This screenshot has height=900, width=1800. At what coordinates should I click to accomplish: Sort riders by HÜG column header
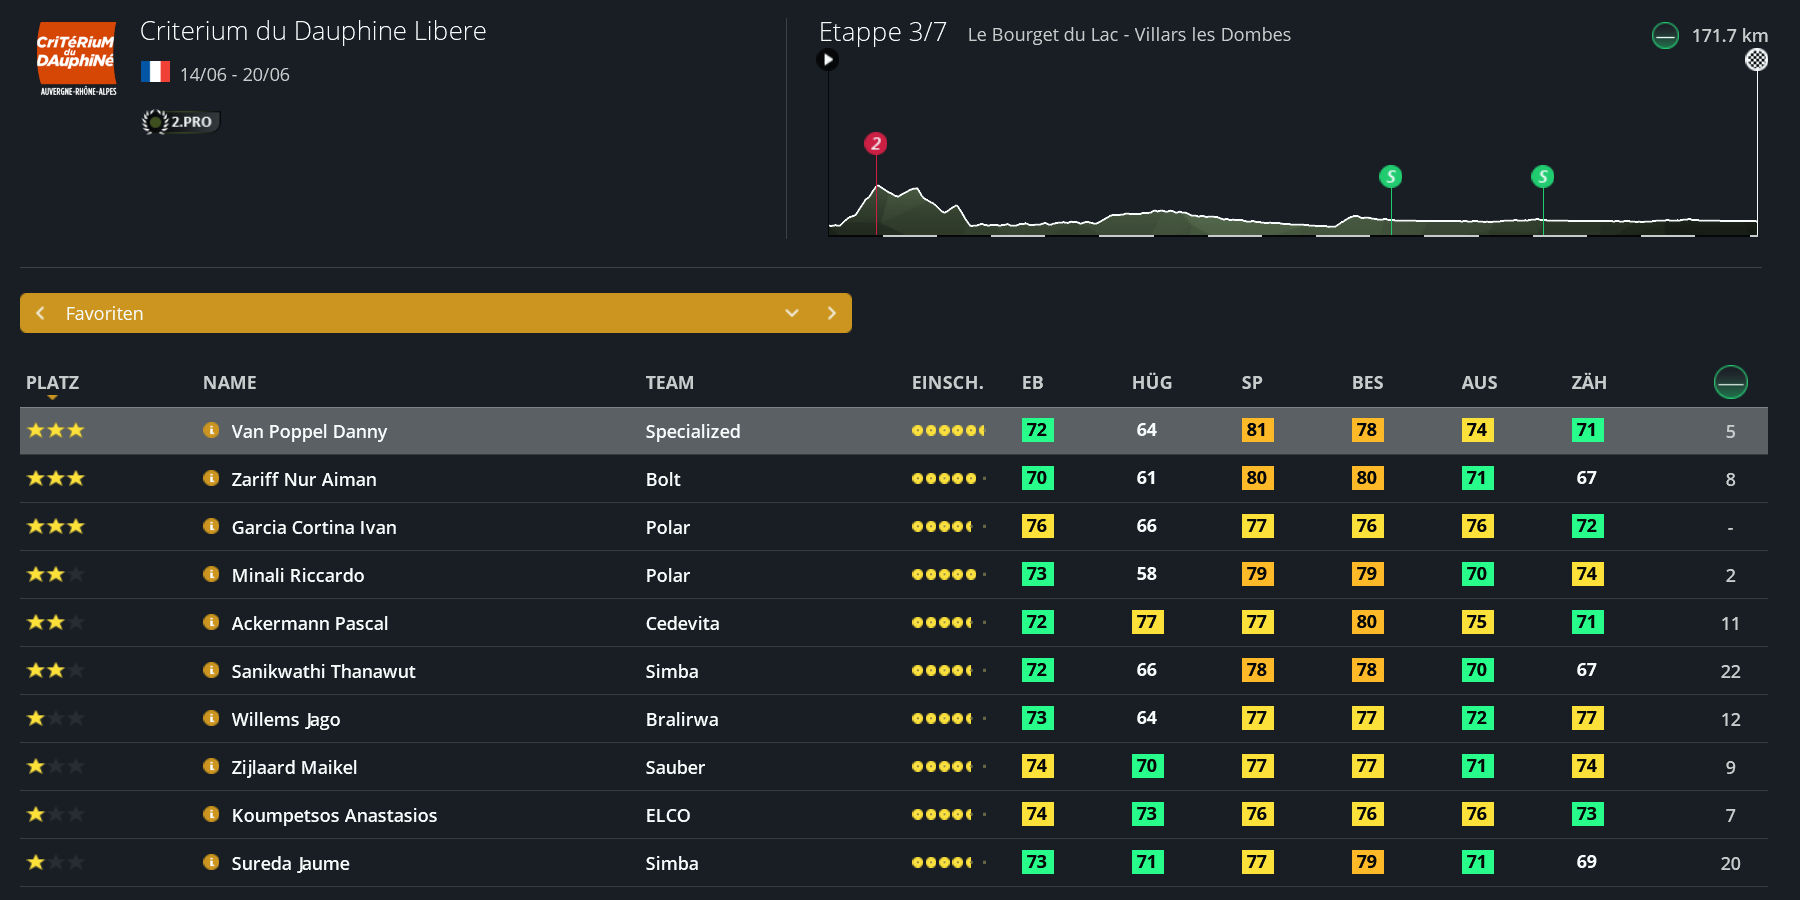point(1151,383)
